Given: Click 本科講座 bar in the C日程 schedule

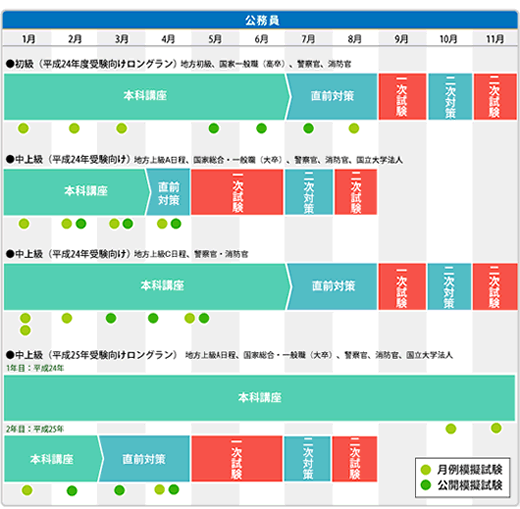Looking at the screenshot, I should (x=147, y=287).
